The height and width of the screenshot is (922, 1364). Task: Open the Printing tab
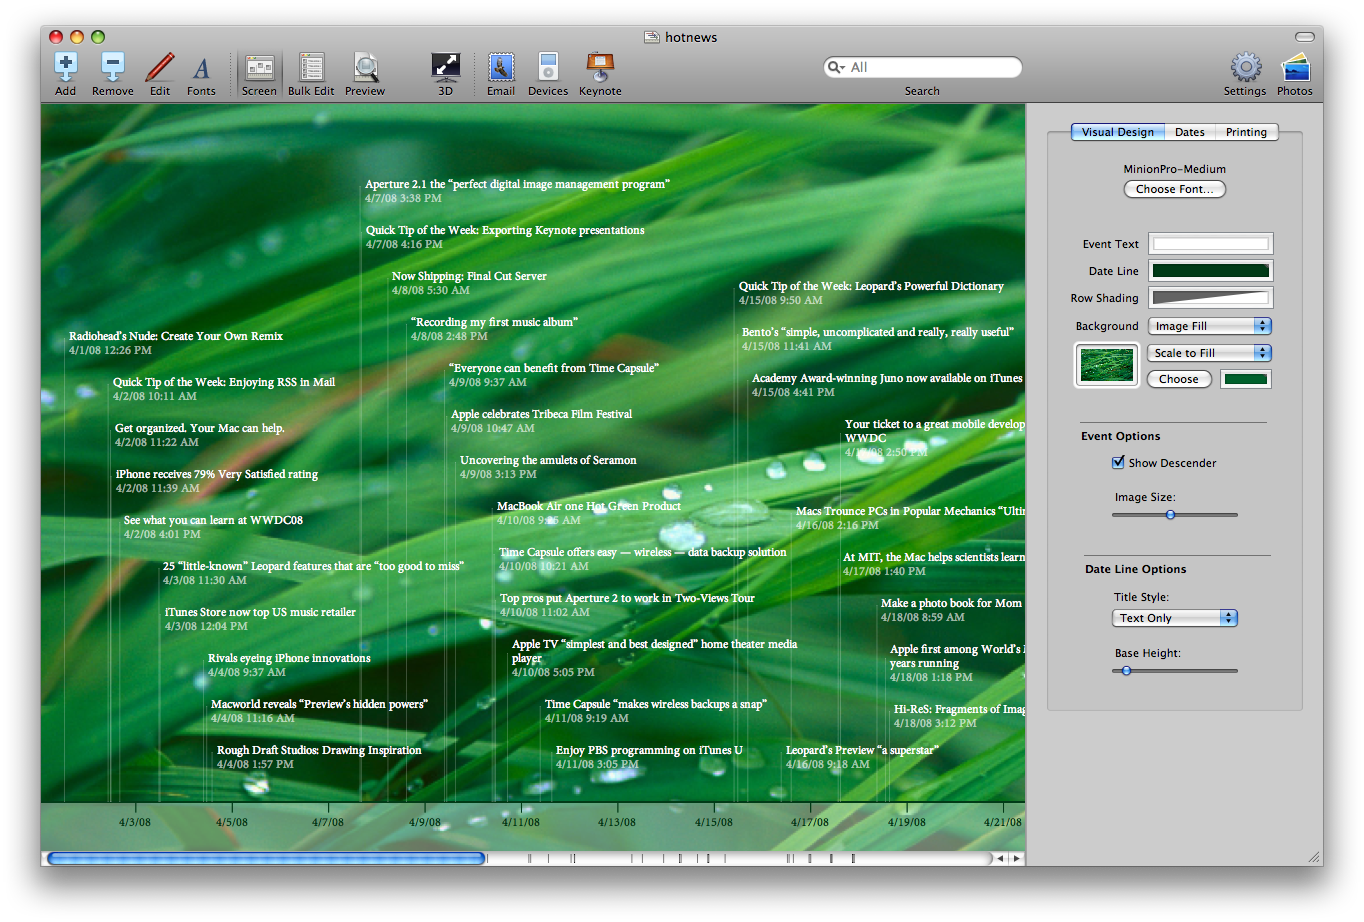click(x=1246, y=132)
